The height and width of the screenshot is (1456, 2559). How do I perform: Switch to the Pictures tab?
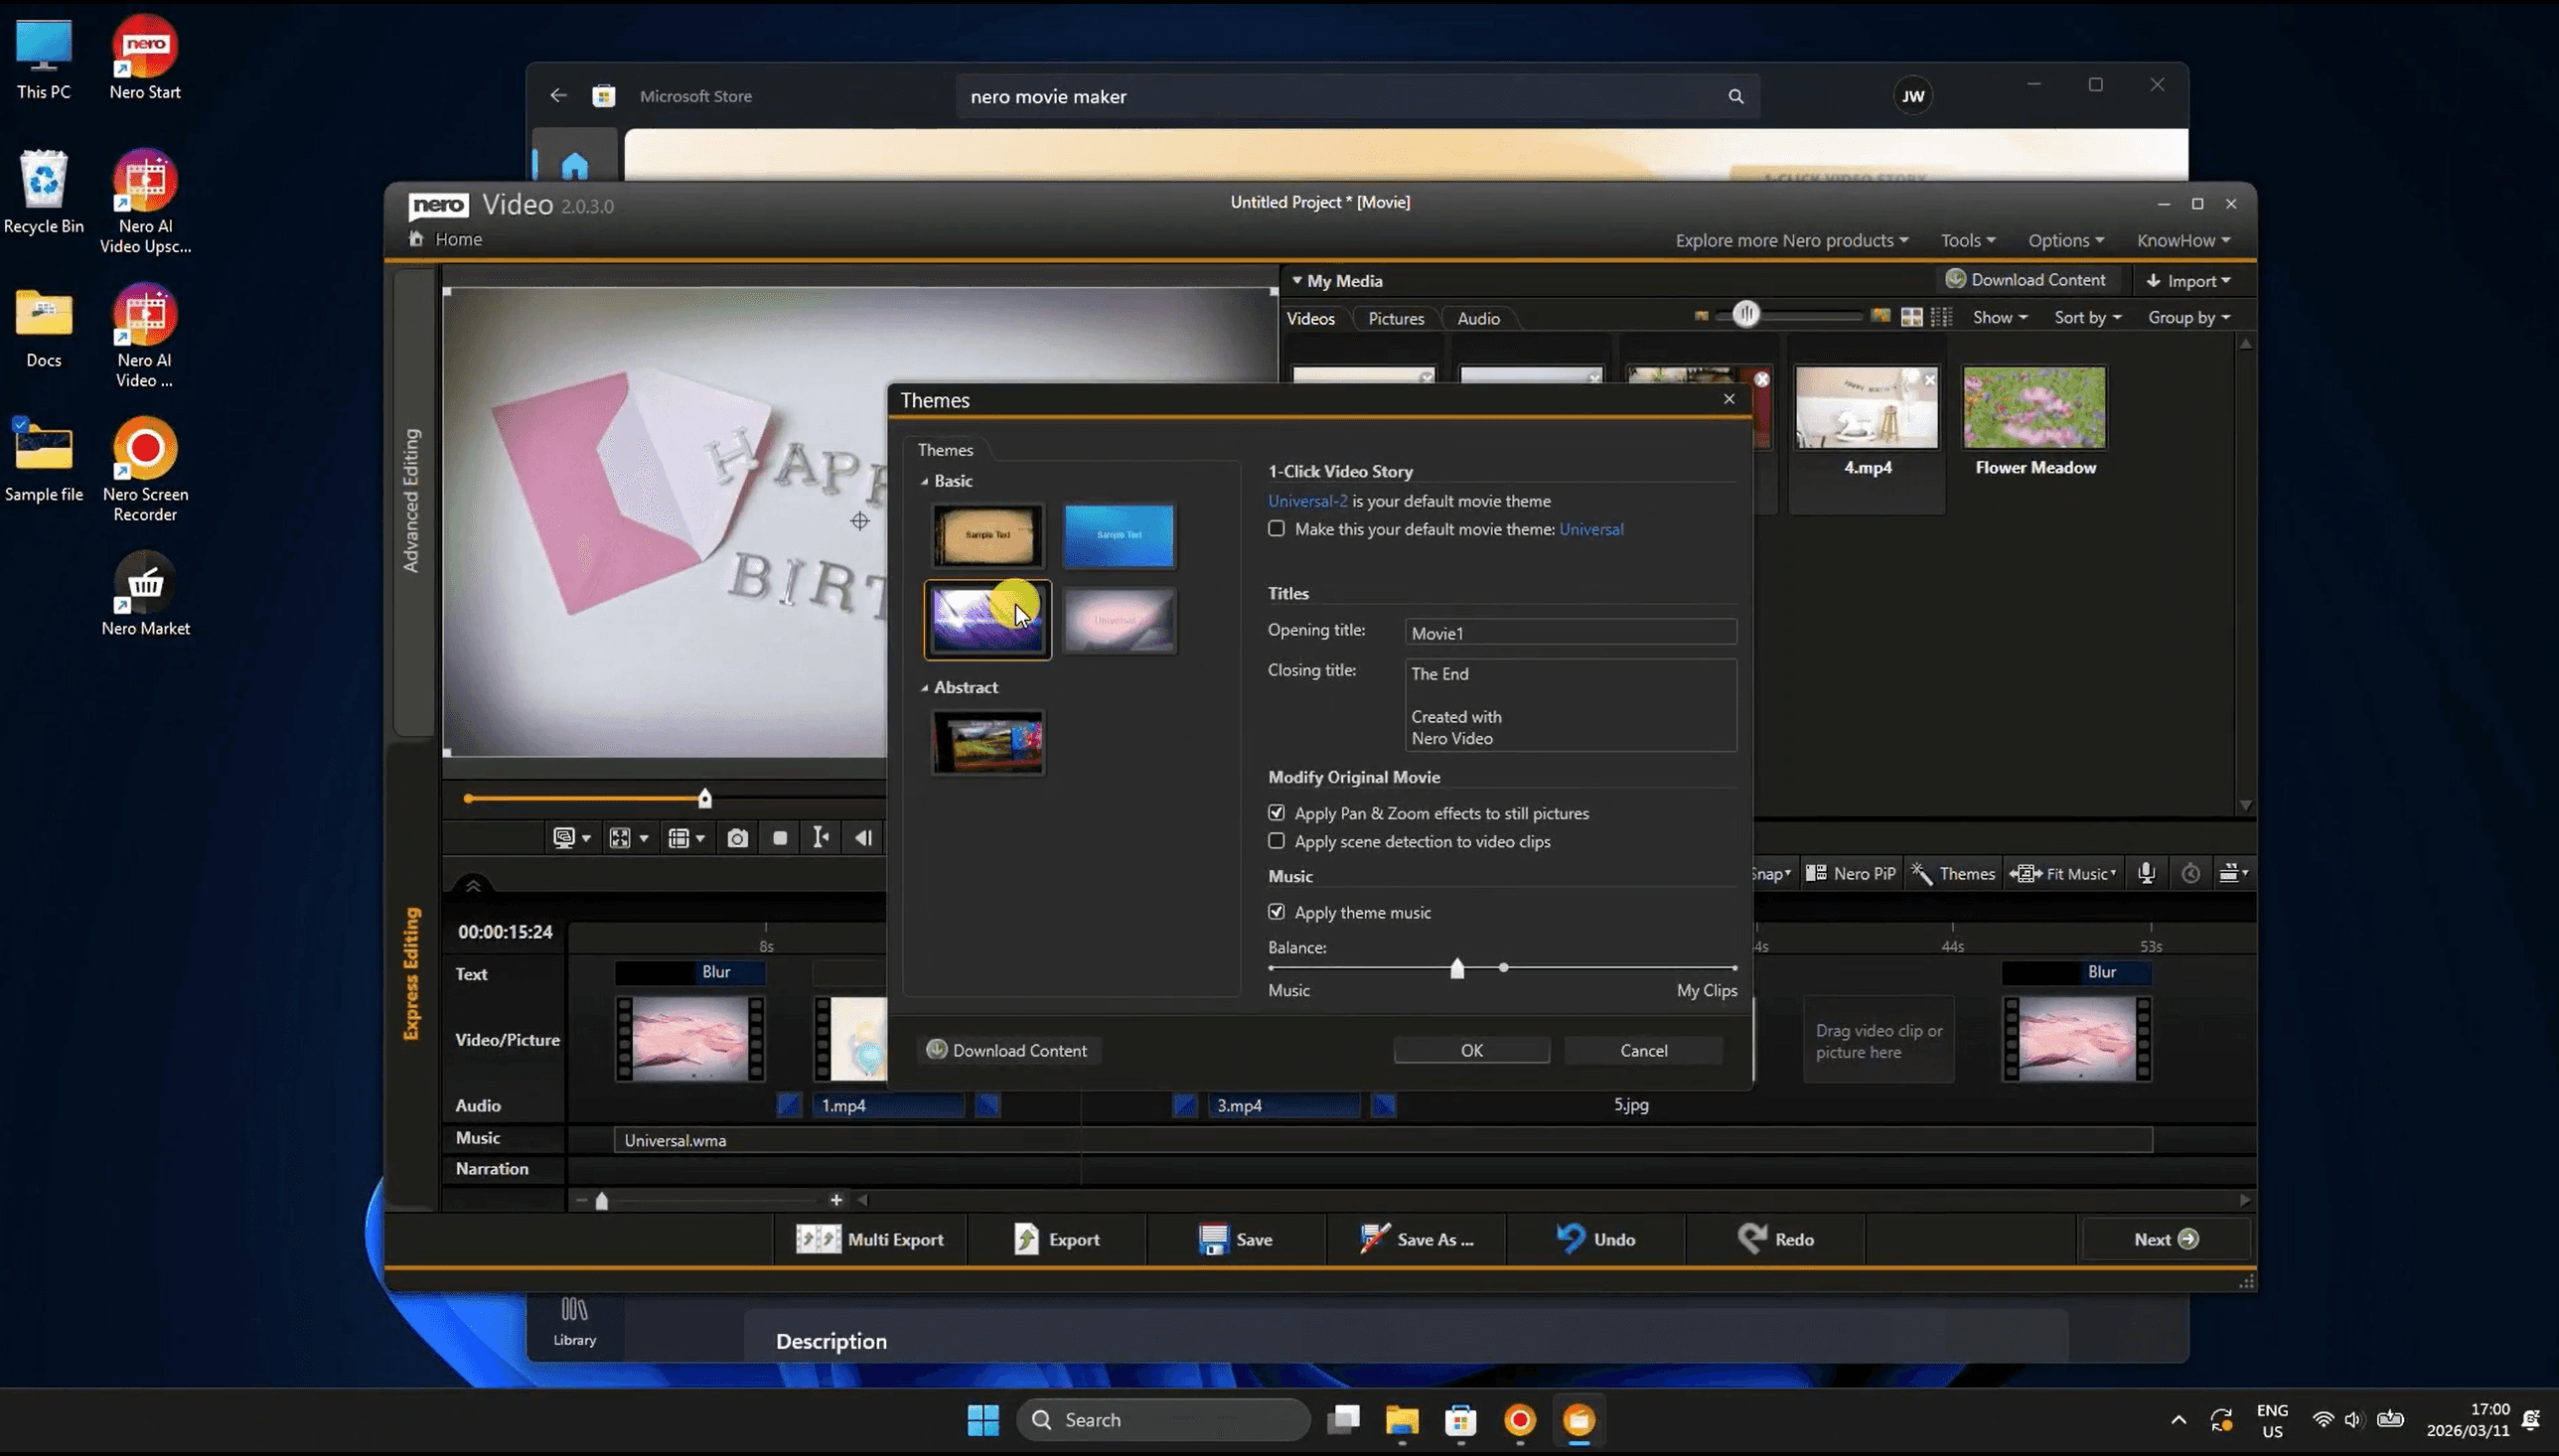(1395, 318)
